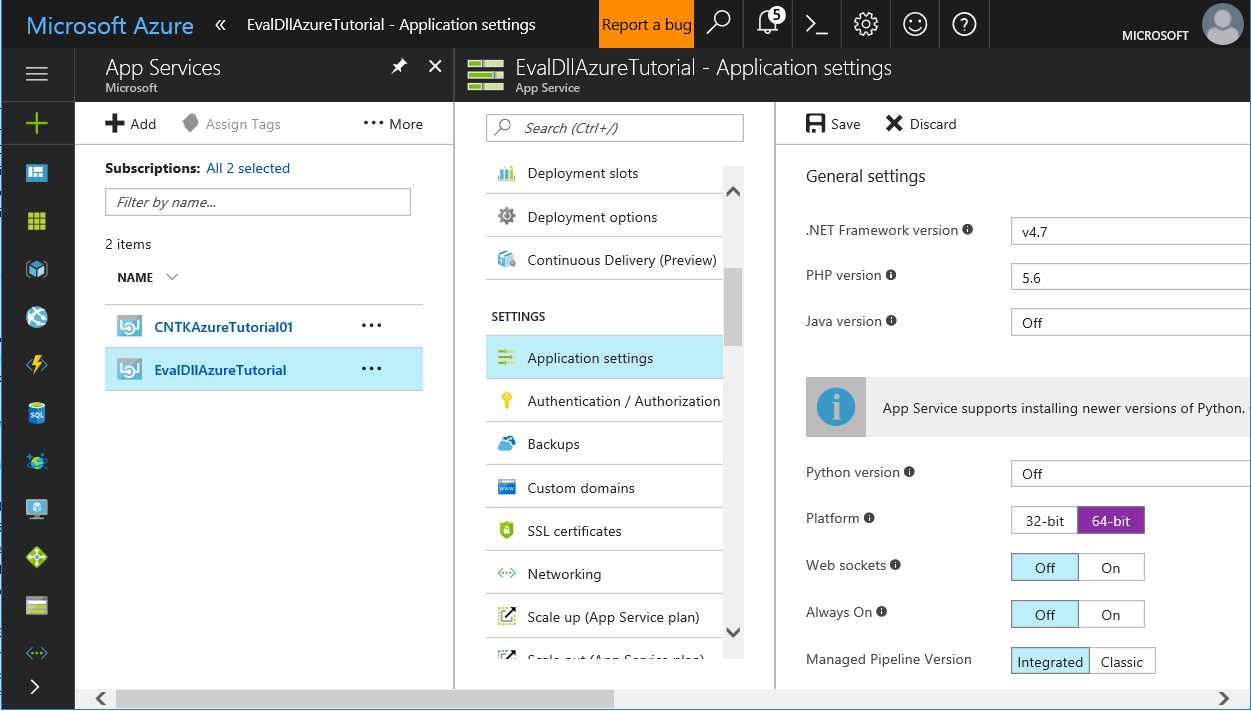Viewport: 1251px width, 711px height.
Task: Click Report a bug button
Action: [x=646, y=24]
